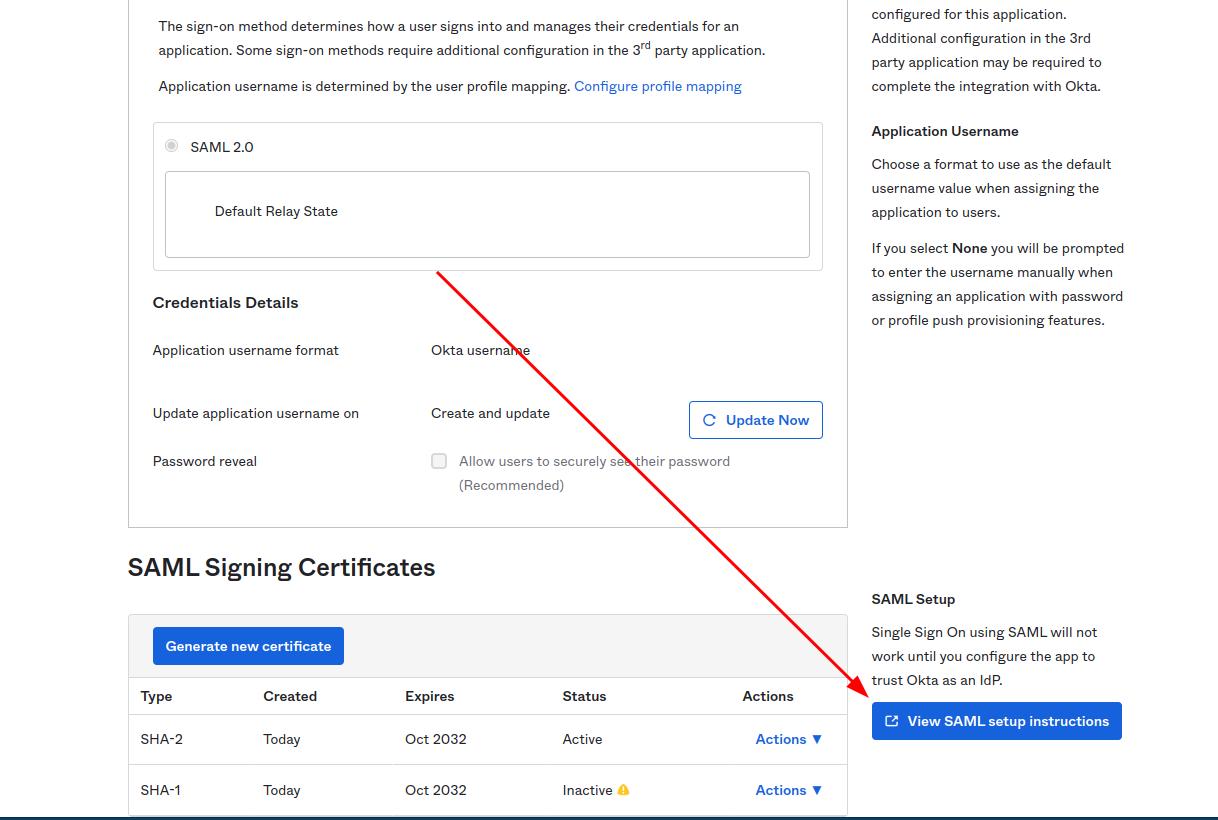
Task: Enable the password reveal checkbox
Action: pyautogui.click(x=439, y=461)
